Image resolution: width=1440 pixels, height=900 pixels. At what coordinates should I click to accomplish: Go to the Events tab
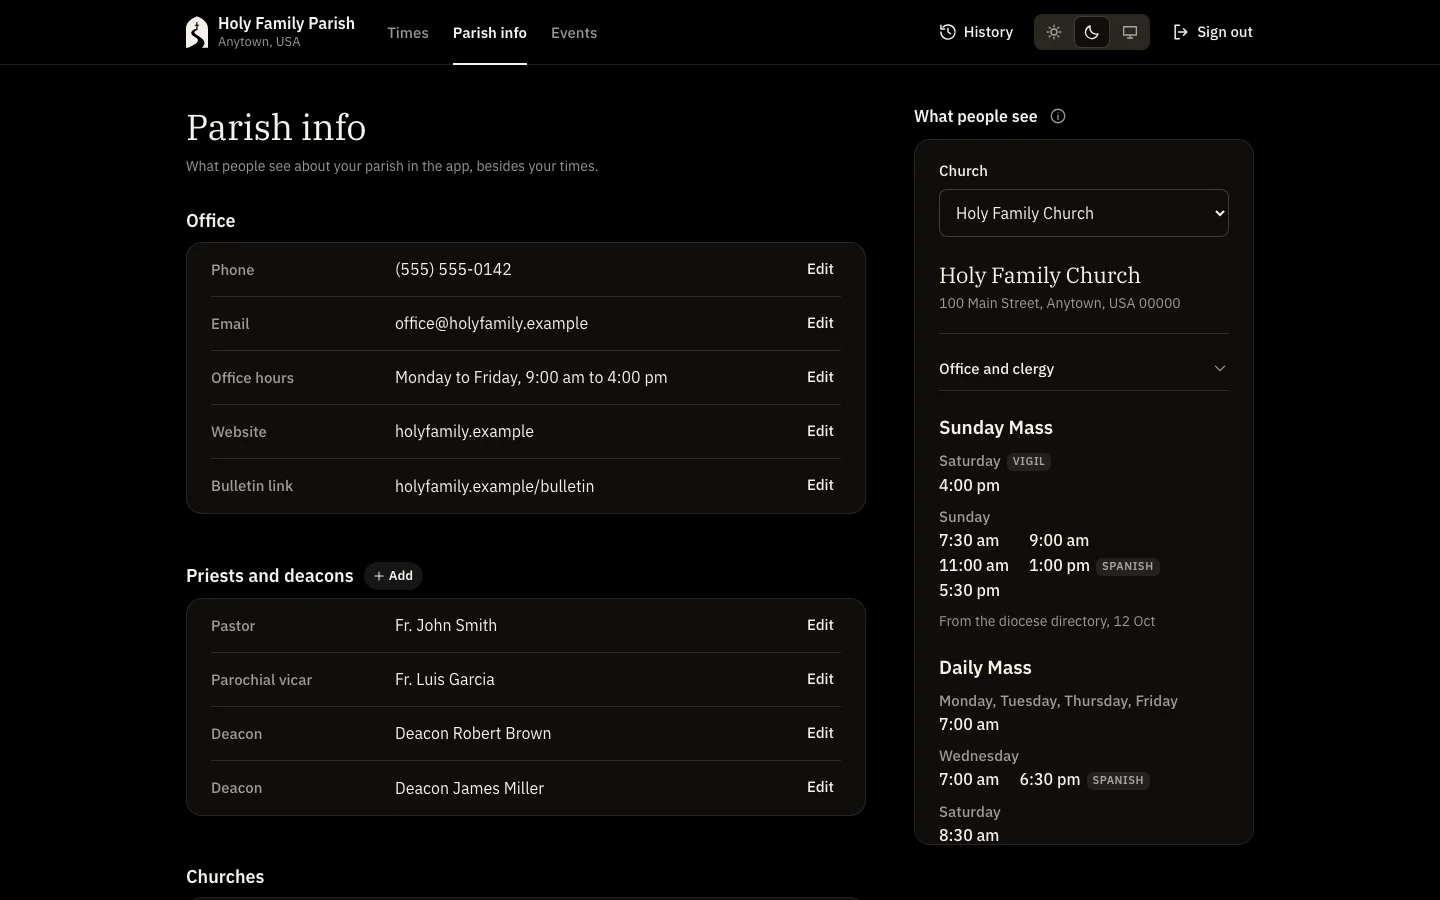pos(574,33)
